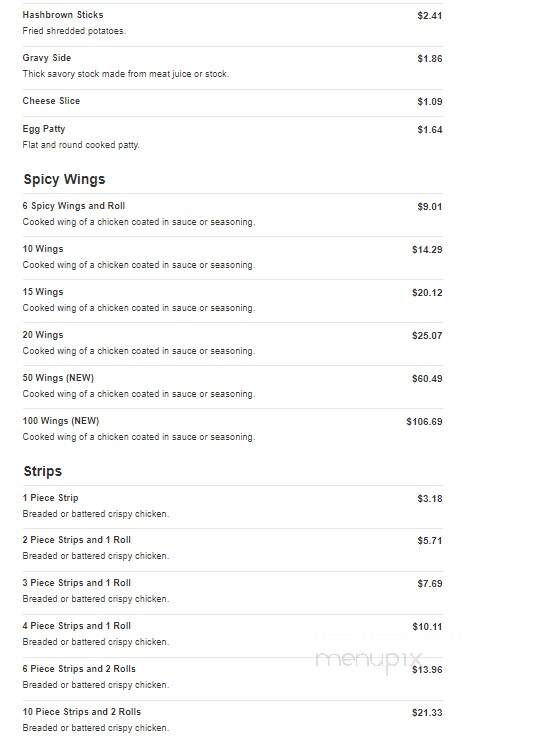Choose 6 Spicy Wings and Roll
The image size is (548, 742).
click(x=232, y=215)
